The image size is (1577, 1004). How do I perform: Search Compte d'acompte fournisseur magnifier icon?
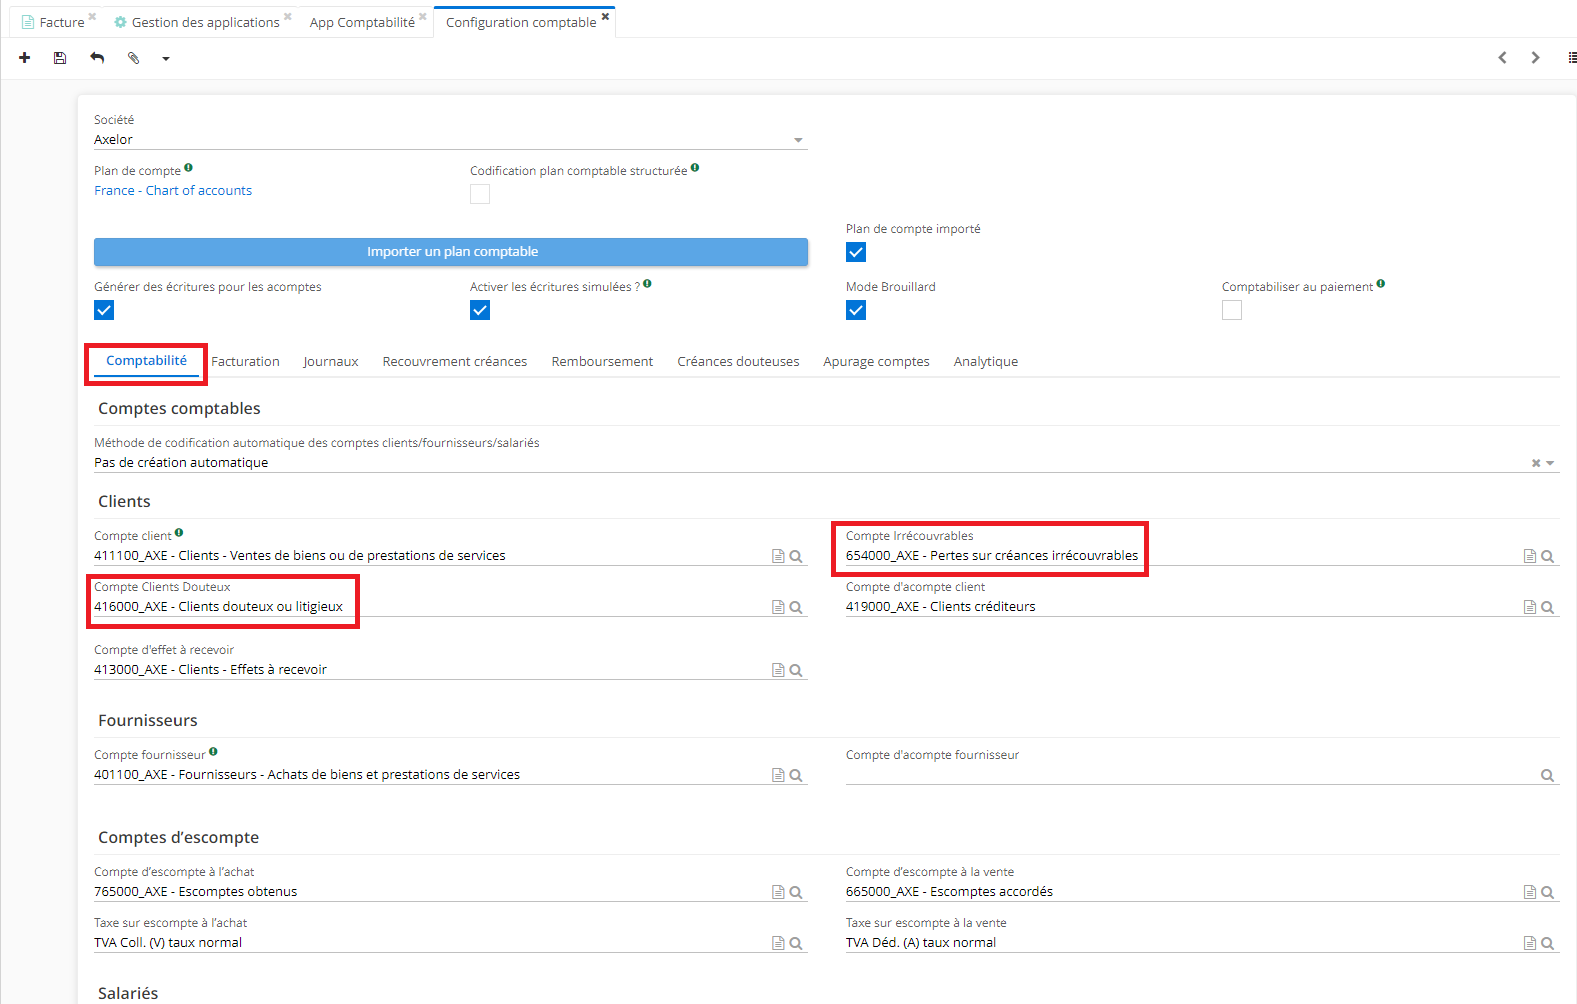(1547, 775)
